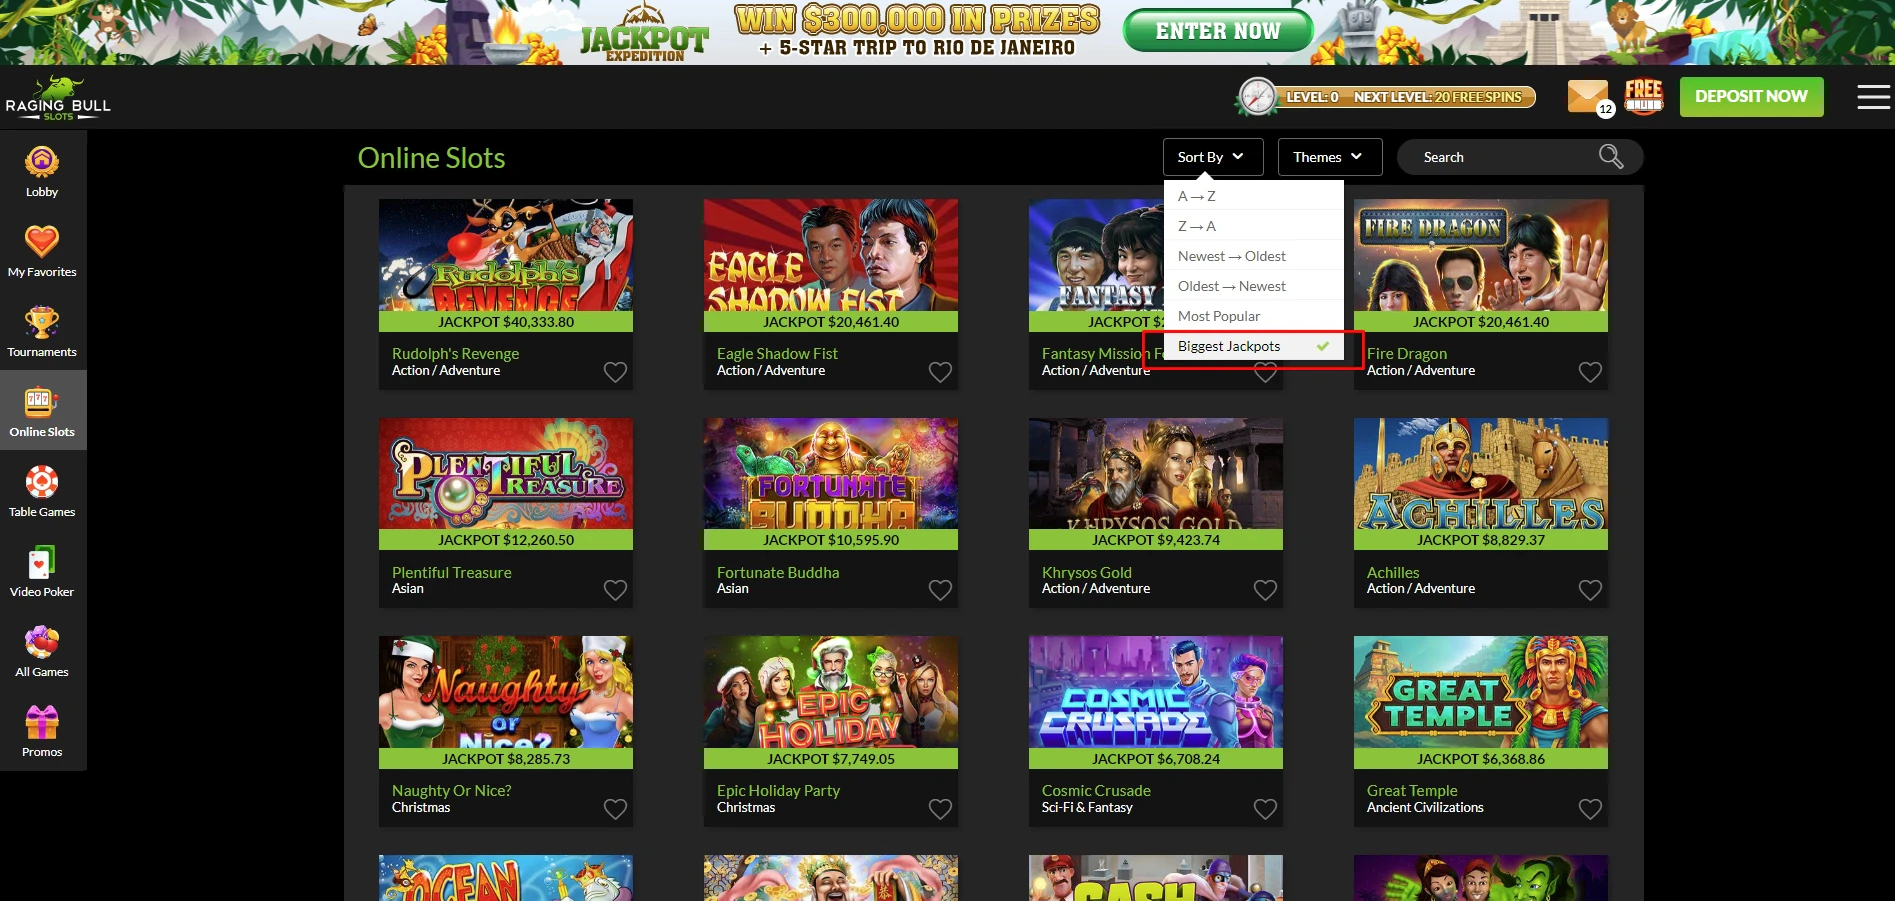Collapse the Sort By dropdown
This screenshot has width=1895, height=901.
coord(1213,157)
